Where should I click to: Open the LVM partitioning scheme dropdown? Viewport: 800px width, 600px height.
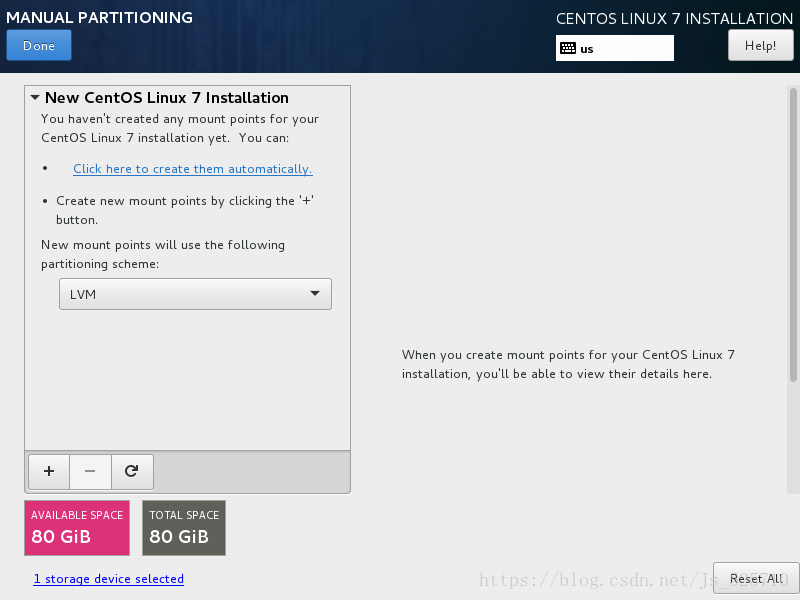[195, 294]
